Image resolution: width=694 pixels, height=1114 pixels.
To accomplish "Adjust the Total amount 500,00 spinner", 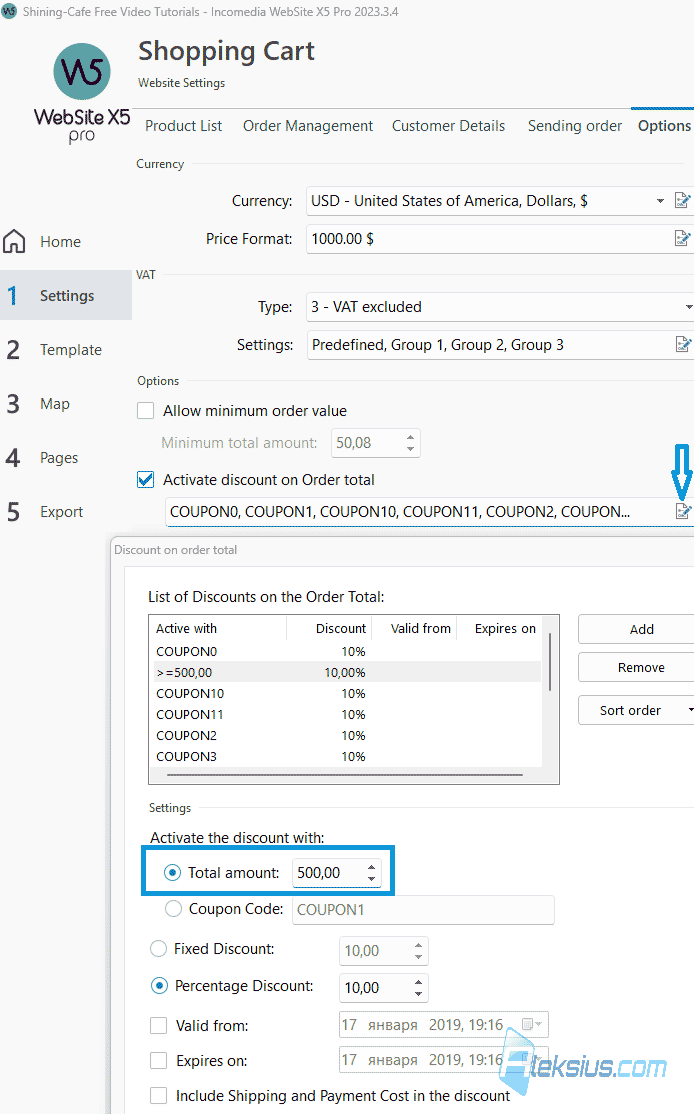I will [371, 872].
